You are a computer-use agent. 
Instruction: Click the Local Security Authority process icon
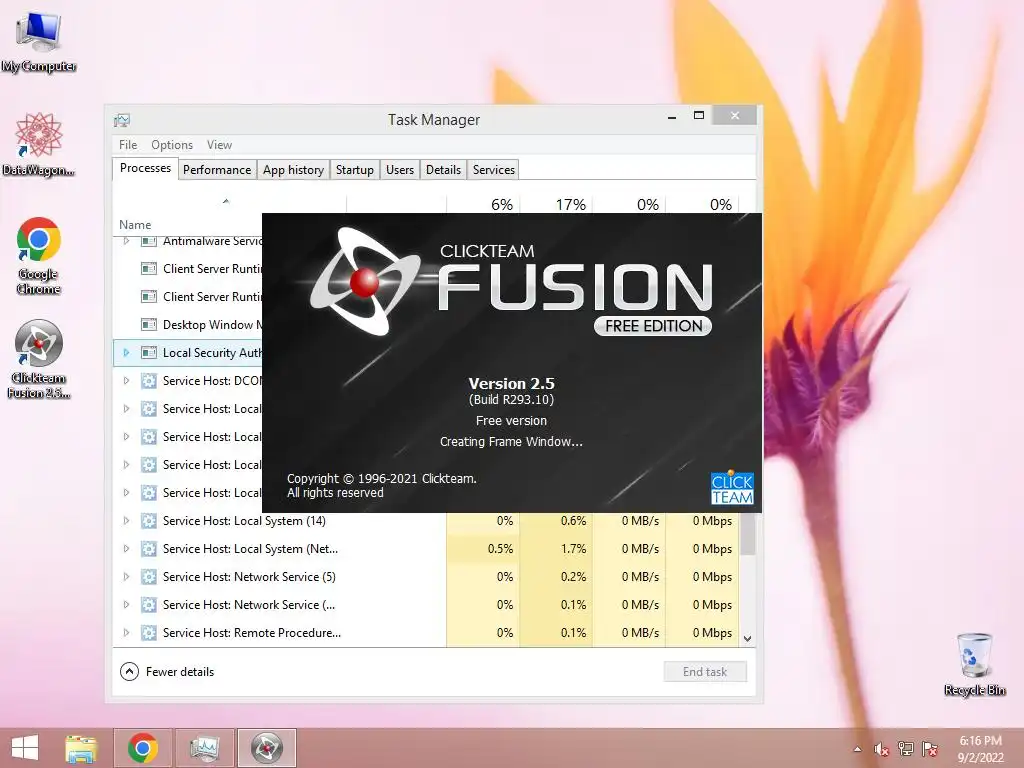(149, 353)
